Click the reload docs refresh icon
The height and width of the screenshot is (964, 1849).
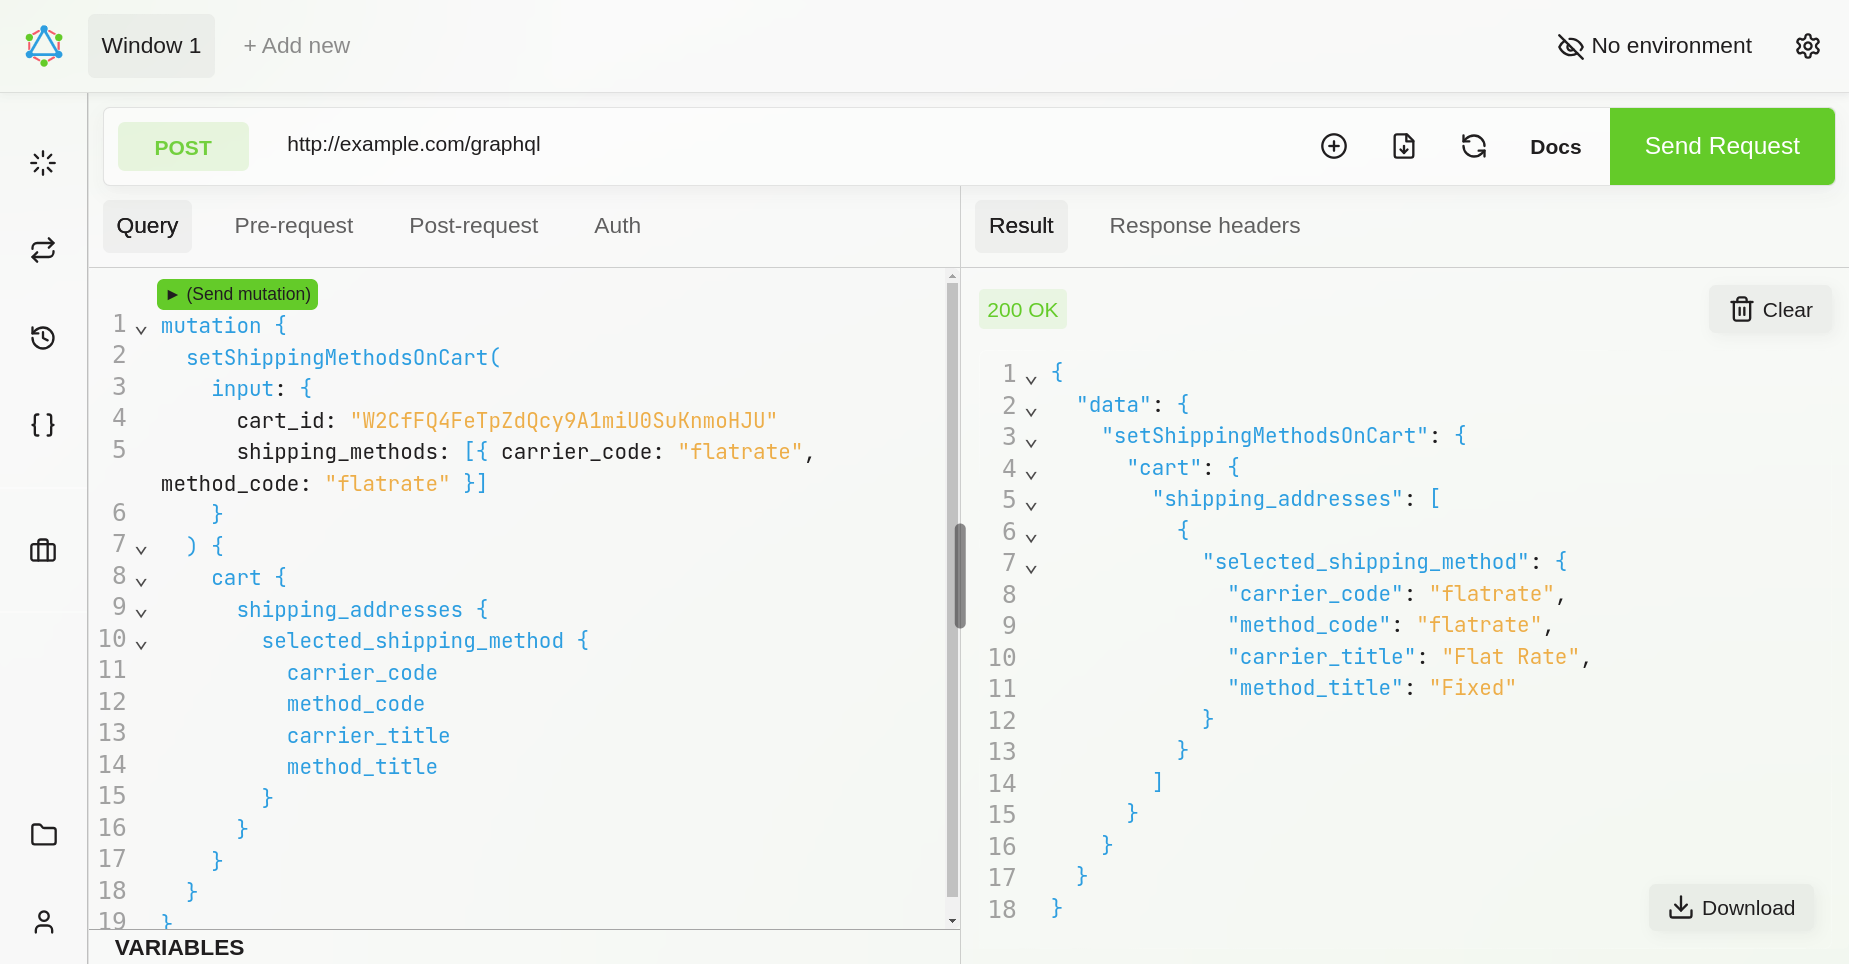pyautogui.click(x=1473, y=146)
